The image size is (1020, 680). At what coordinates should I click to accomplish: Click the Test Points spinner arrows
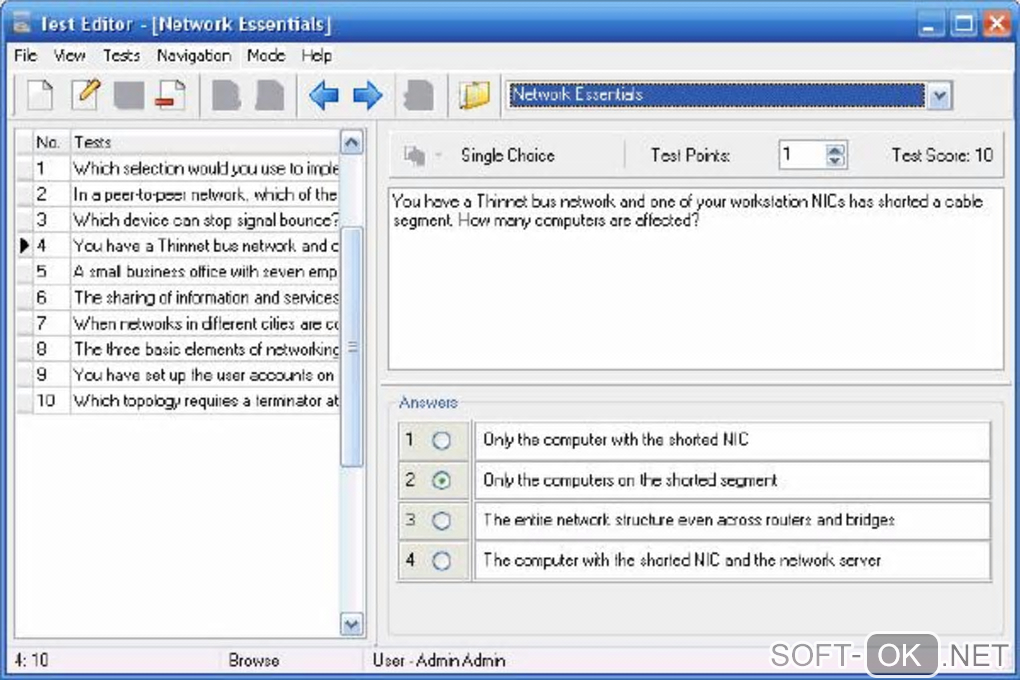835,155
